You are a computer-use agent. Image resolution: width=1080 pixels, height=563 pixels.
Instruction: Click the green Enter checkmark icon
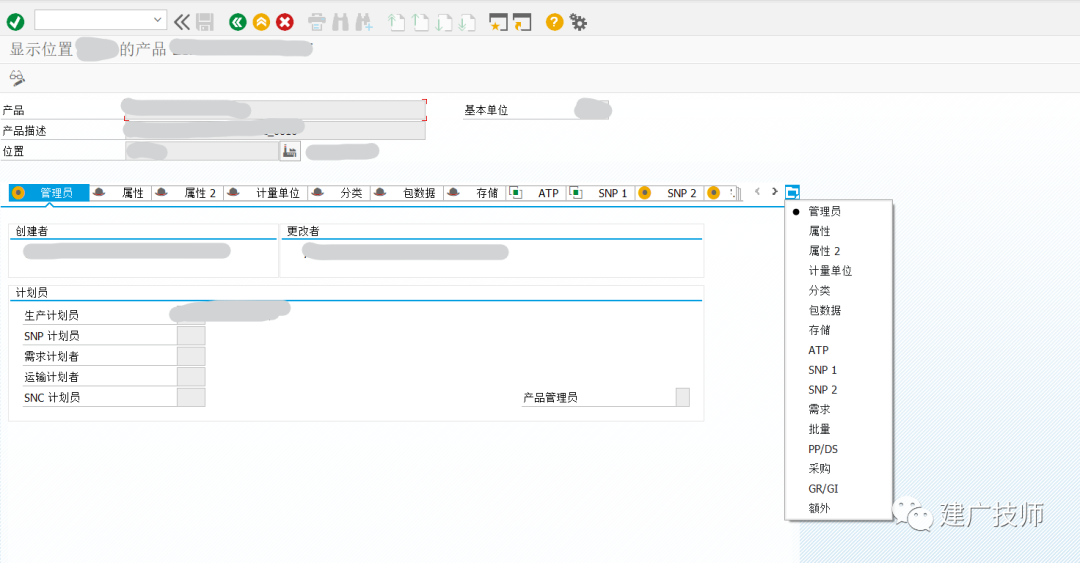15,22
